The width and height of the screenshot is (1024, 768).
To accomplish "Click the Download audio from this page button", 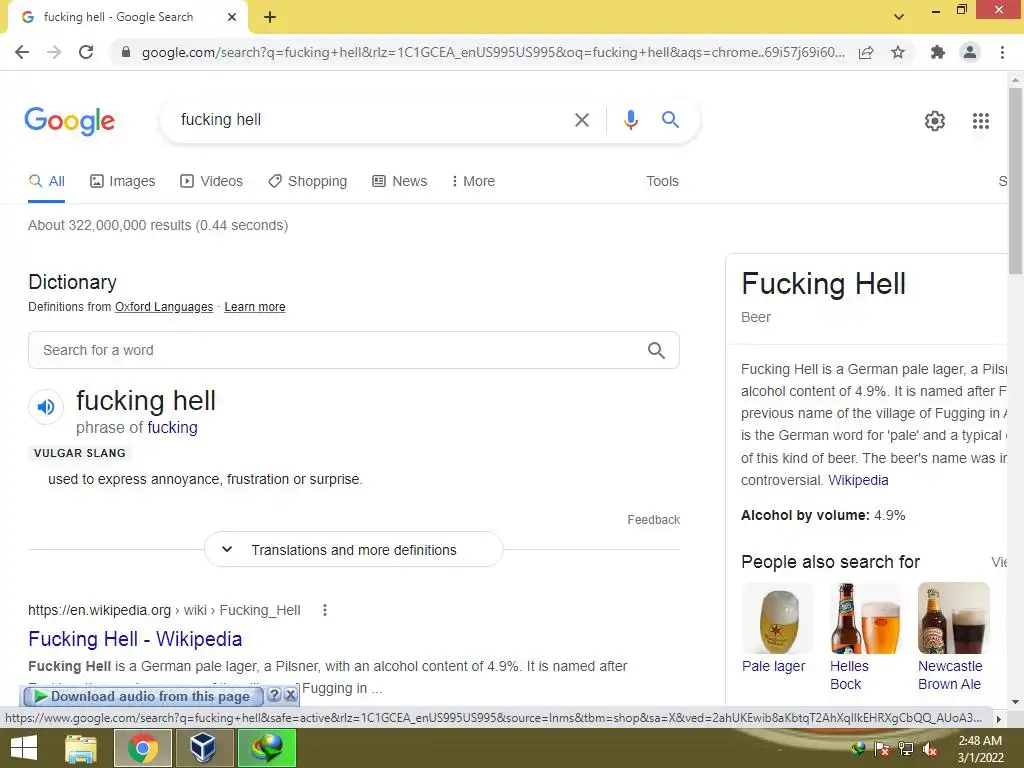I will [x=143, y=697].
